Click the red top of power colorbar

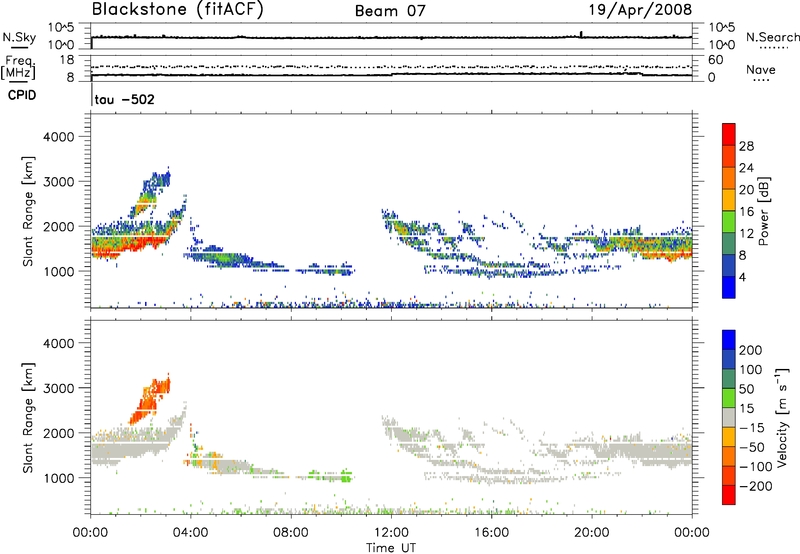(729, 134)
